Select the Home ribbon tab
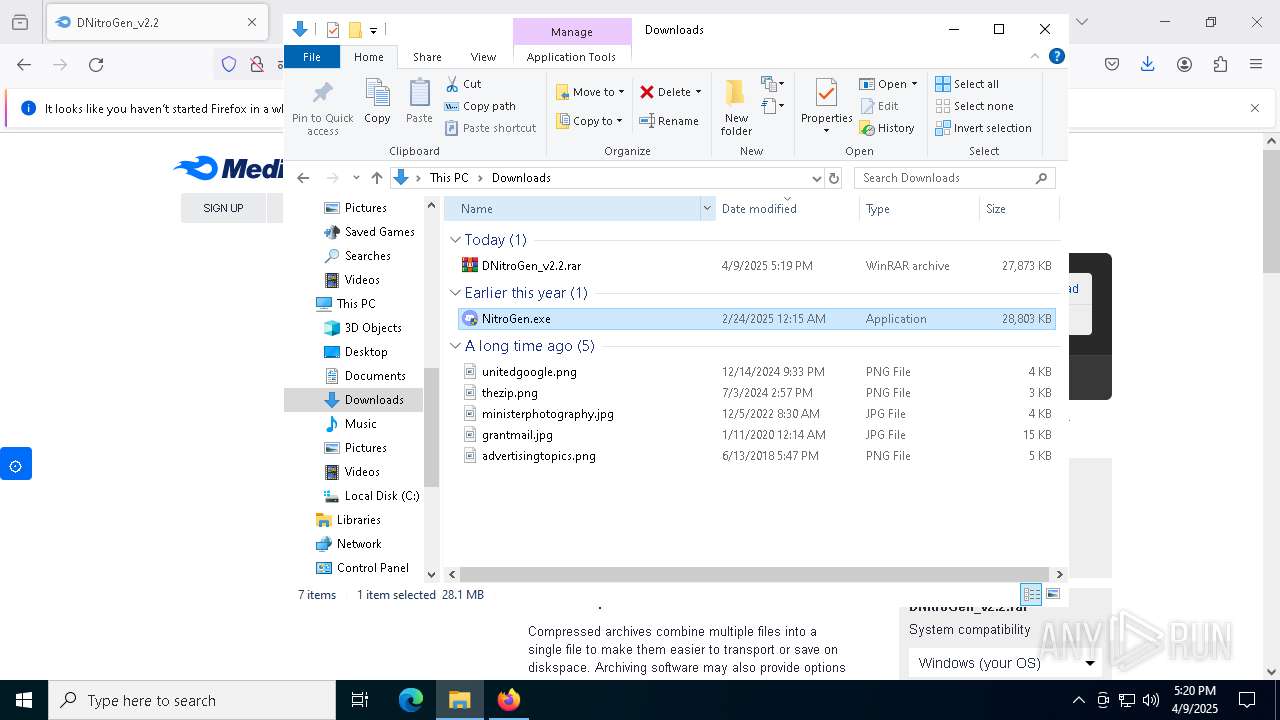The image size is (1280, 720). click(x=368, y=57)
